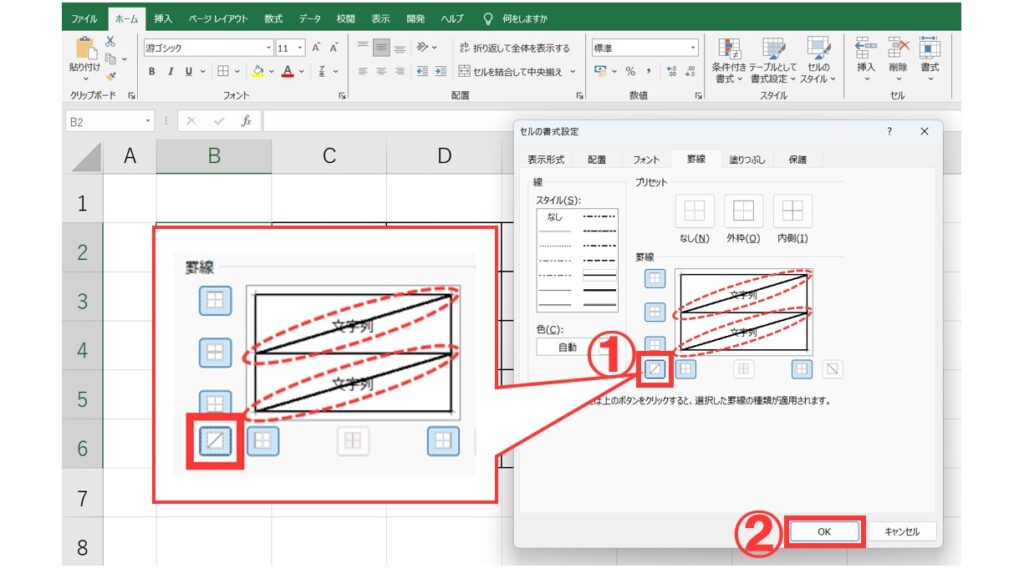Image resolution: width=1024 pixels, height=569 pixels.
Task: Open the 色(C) 自動 color dropdown
Action: tap(568, 347)
